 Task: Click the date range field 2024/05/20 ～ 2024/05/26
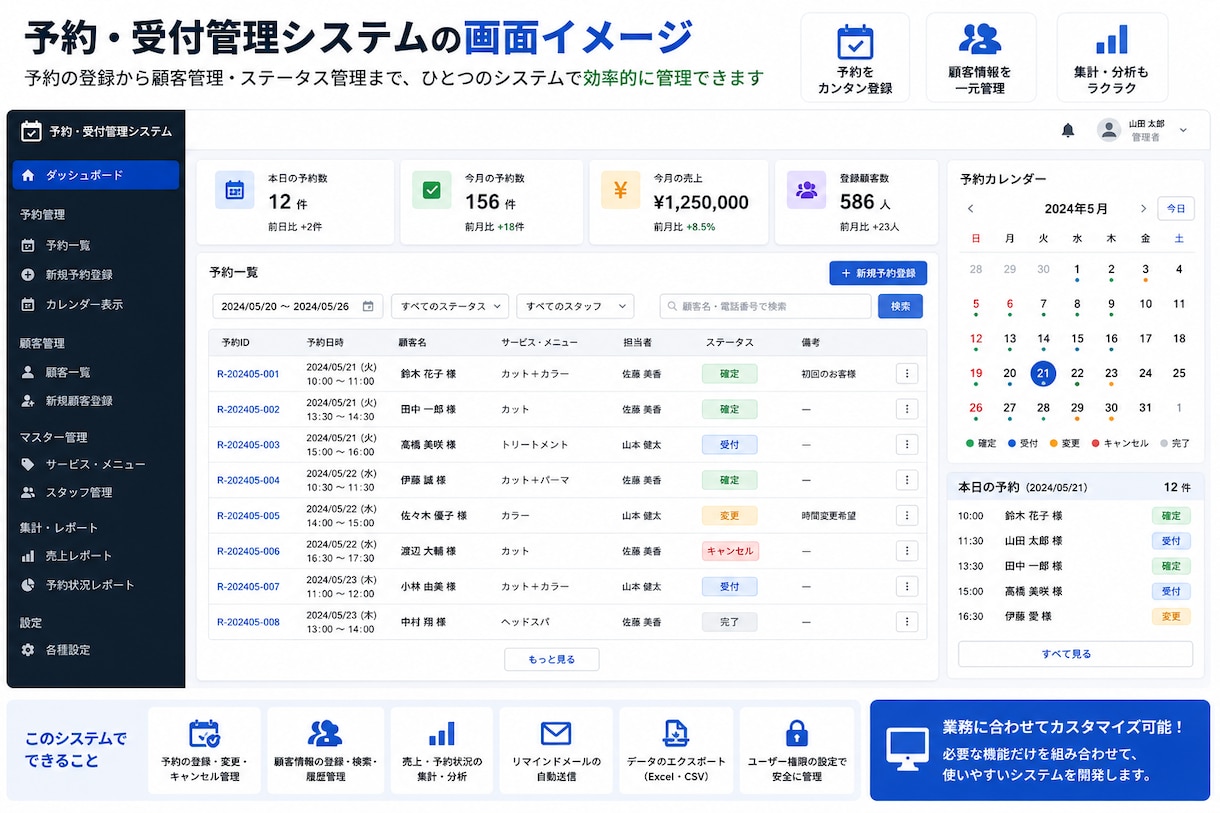pos(298,306)
